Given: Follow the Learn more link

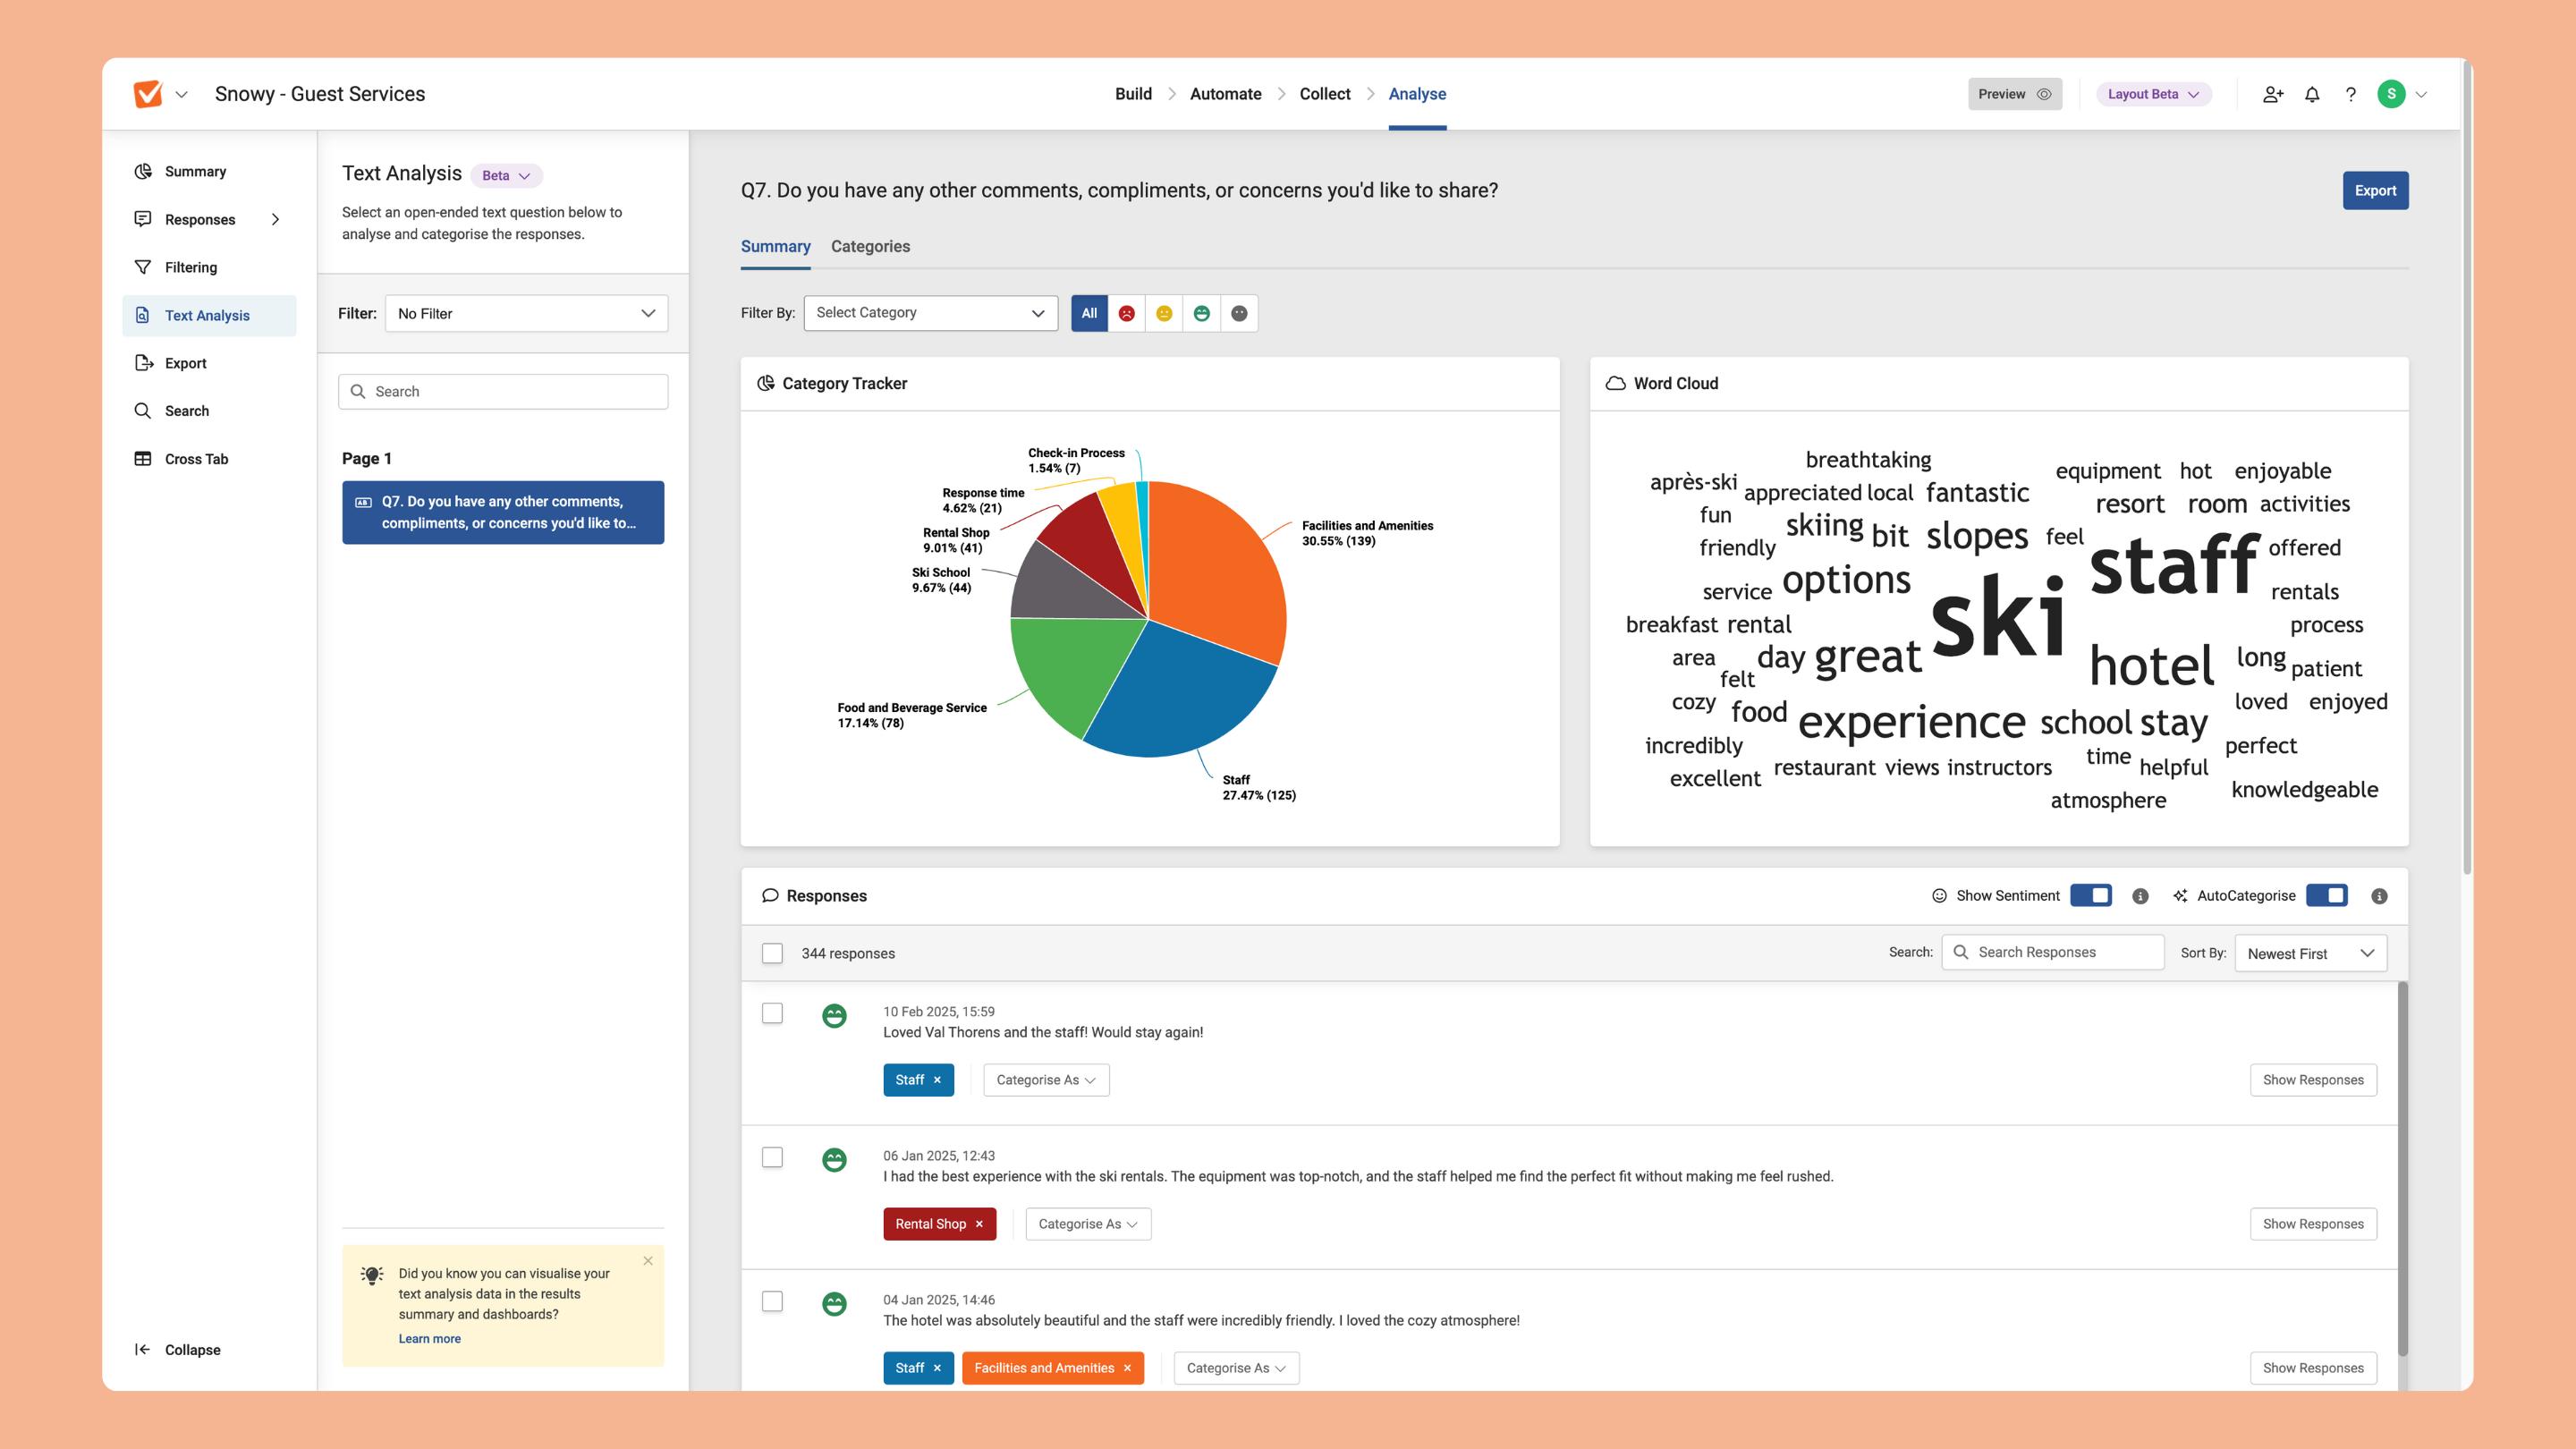Looking at the screenshot, I should (429, 1339).
